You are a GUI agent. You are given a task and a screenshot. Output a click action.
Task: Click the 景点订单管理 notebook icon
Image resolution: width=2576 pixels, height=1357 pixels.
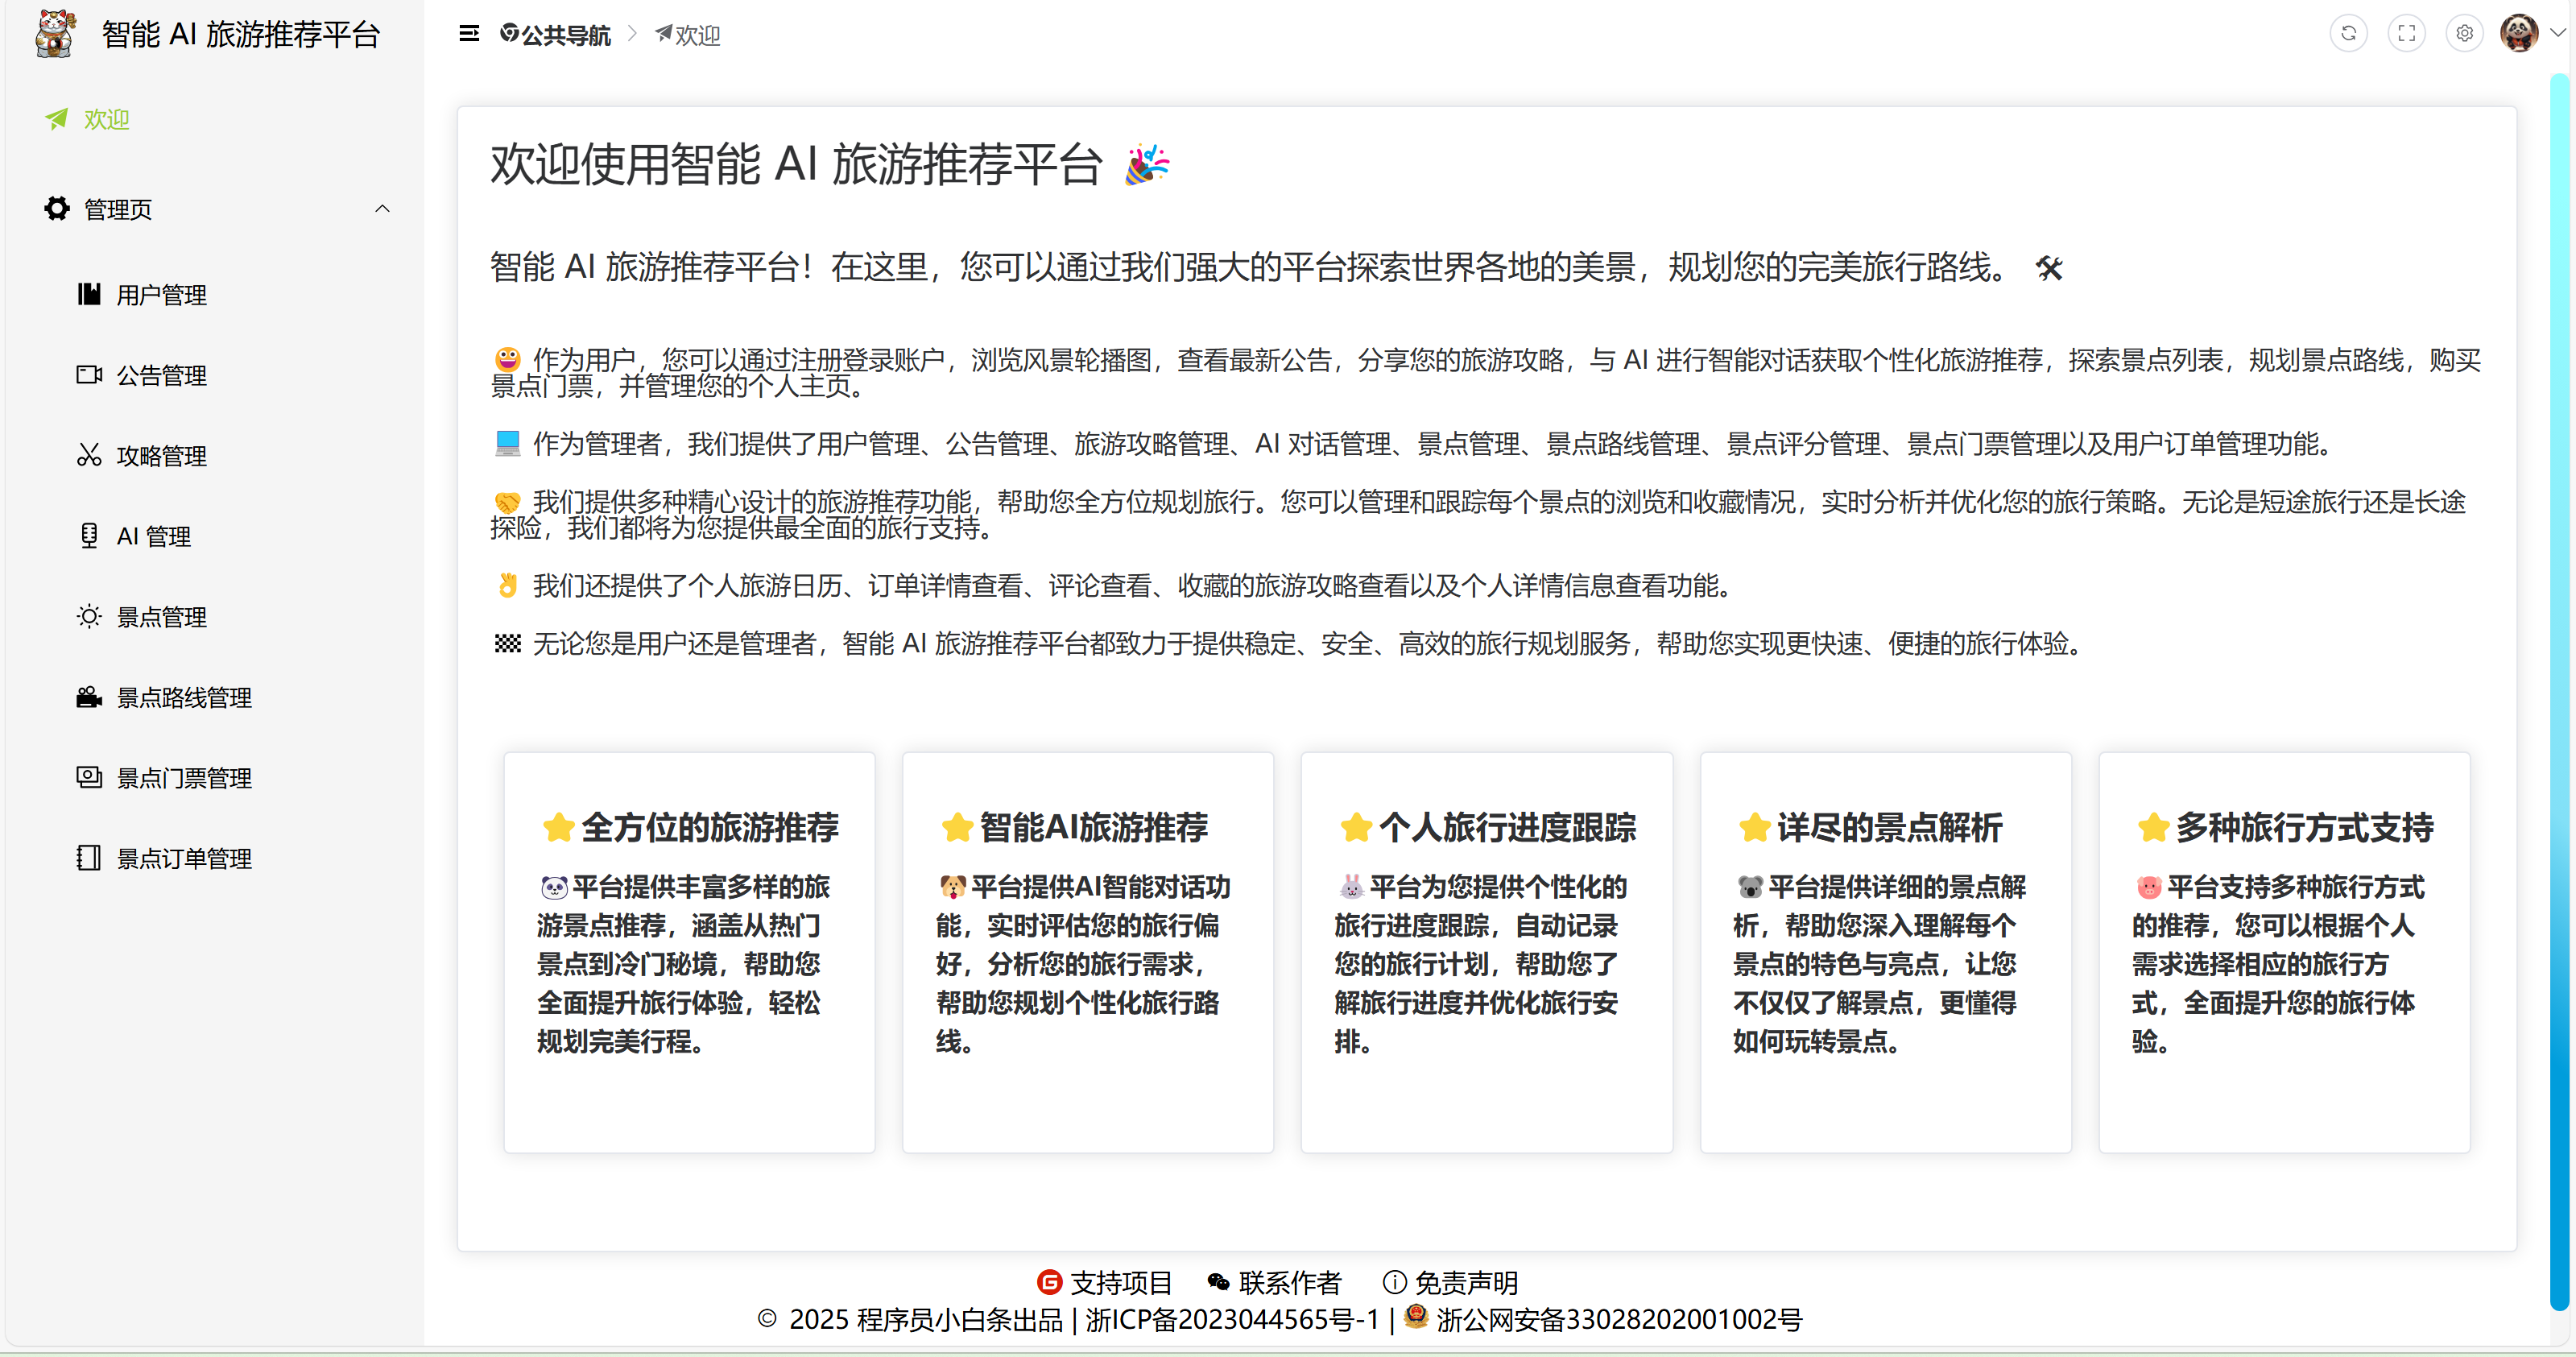pos(89,858)
